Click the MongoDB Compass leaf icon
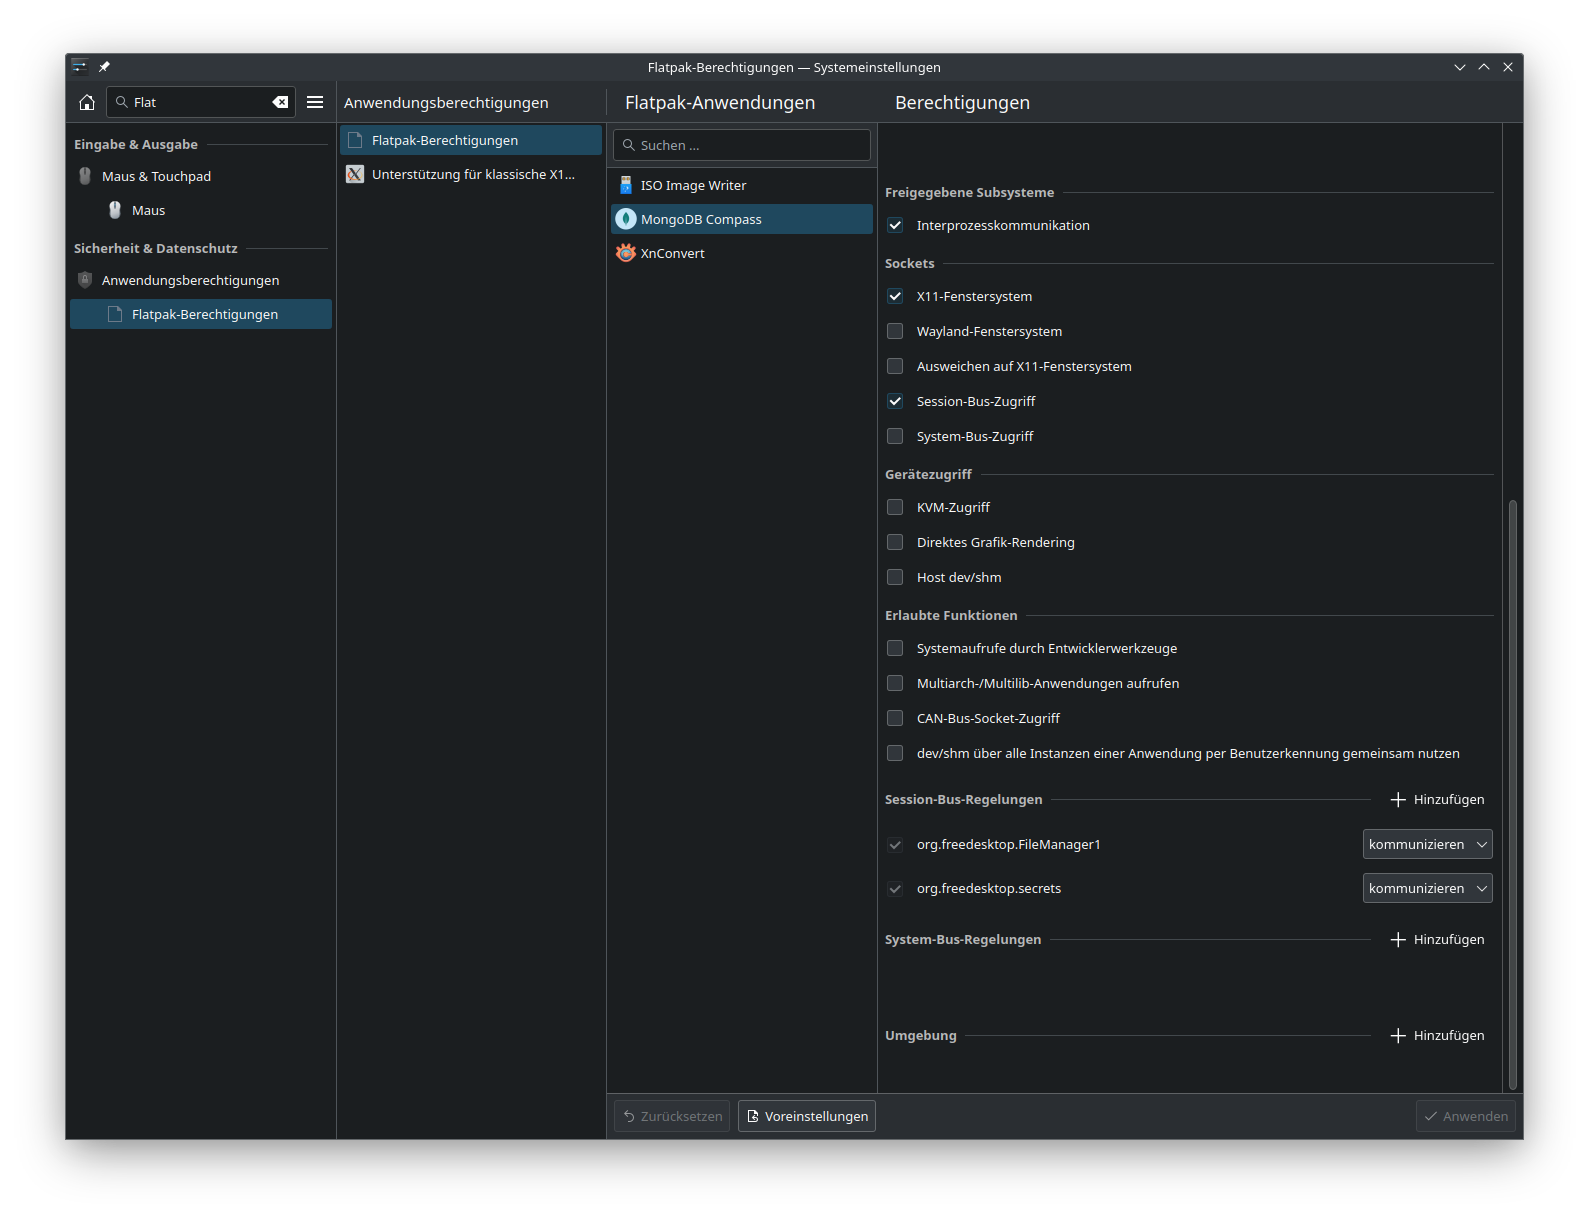 tap(626, 219)
